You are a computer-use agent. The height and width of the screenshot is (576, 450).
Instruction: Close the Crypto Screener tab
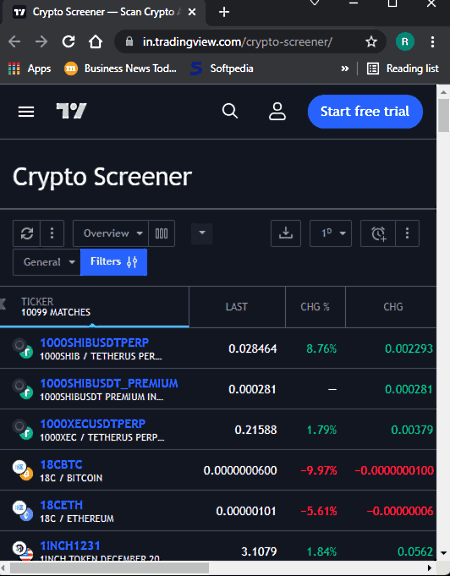coord(192,12)
